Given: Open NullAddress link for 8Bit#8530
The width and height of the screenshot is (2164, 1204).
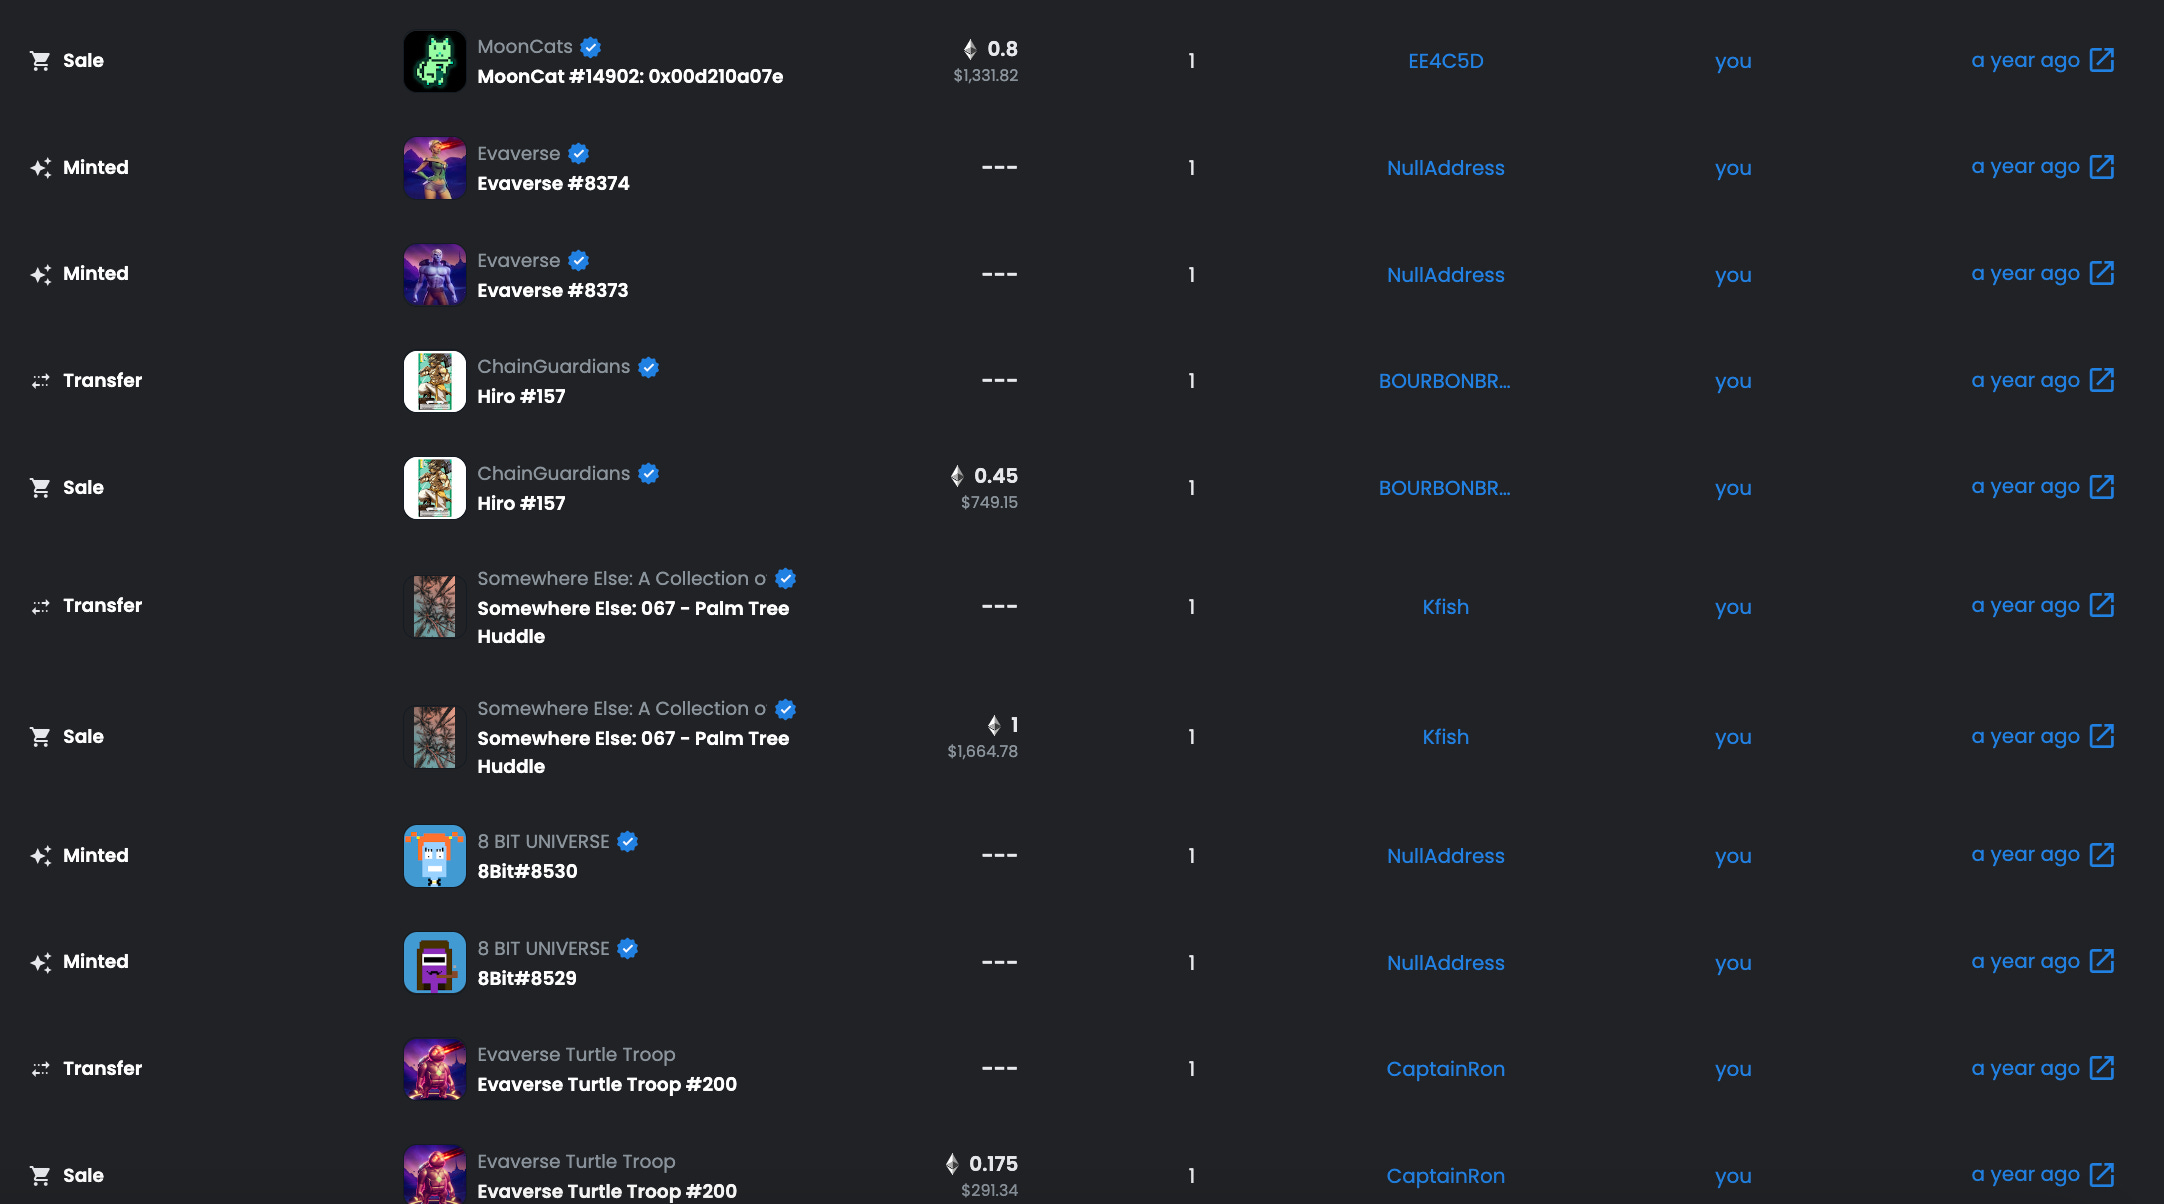Looking at the screenshot, I should tap(1445, 856).
